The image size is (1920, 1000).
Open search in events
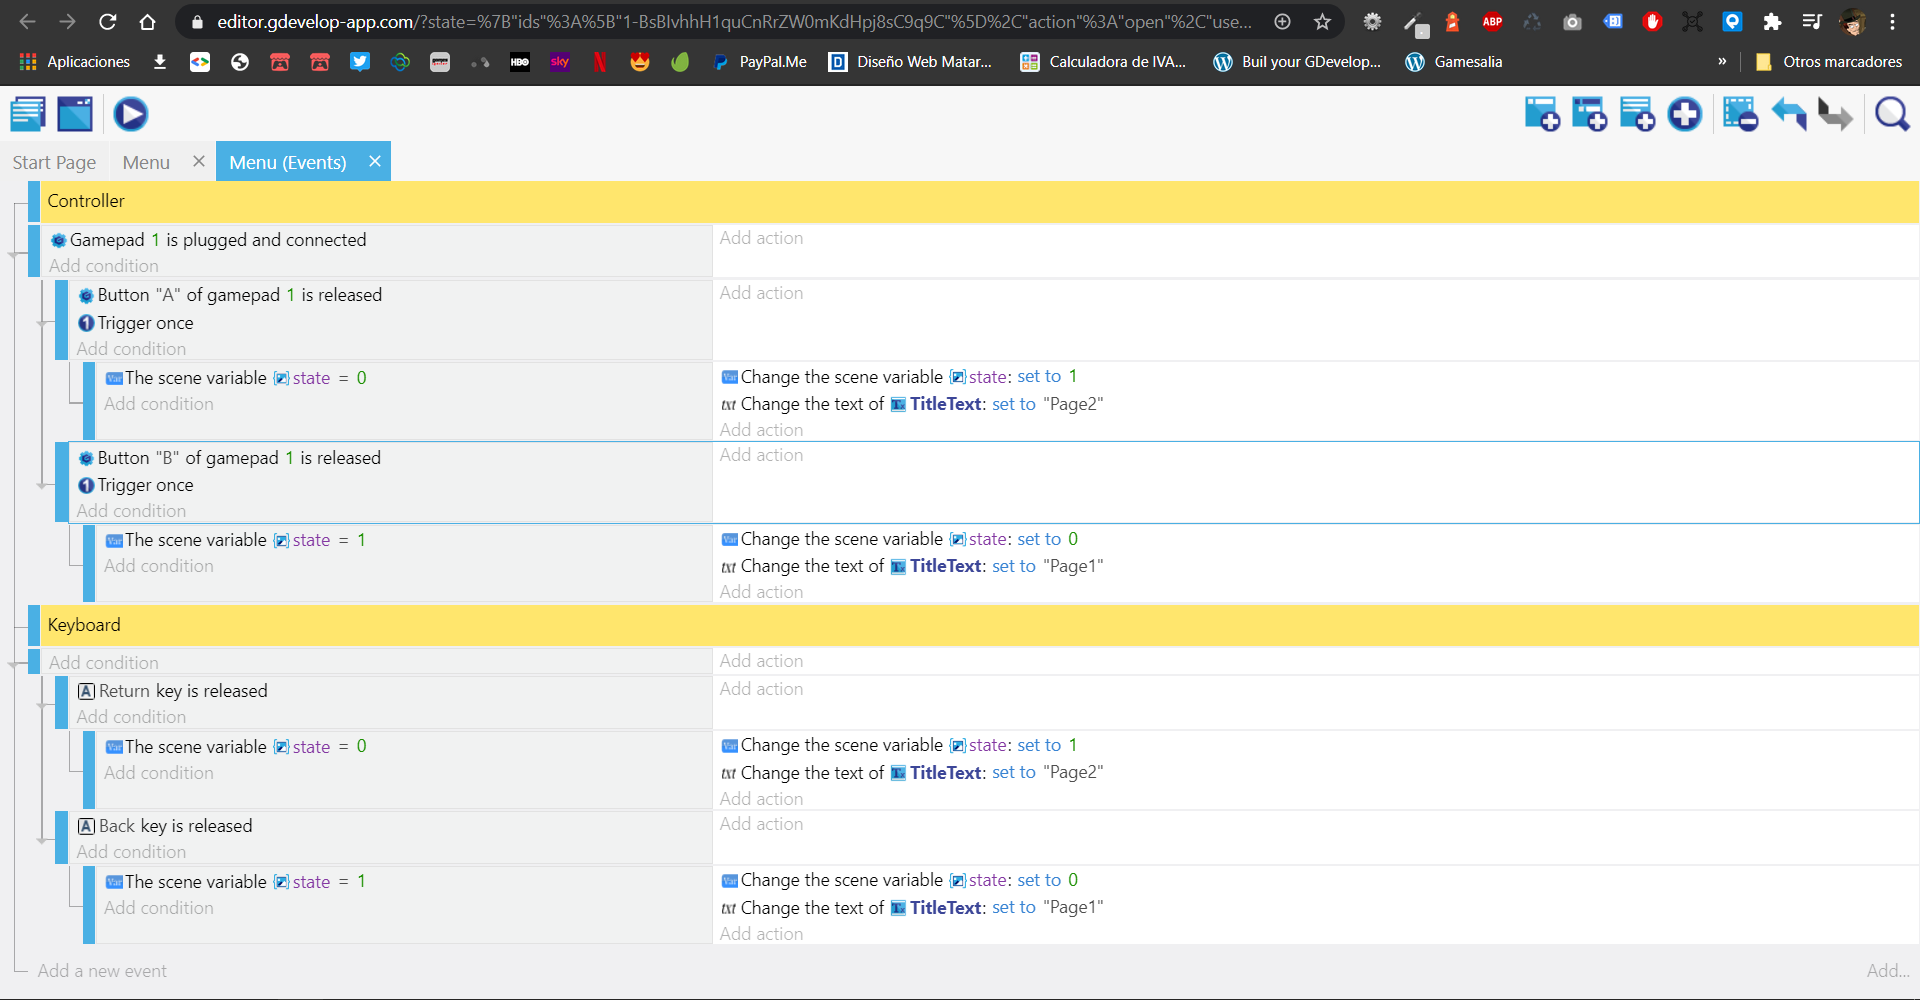(x=1892, y=114)
